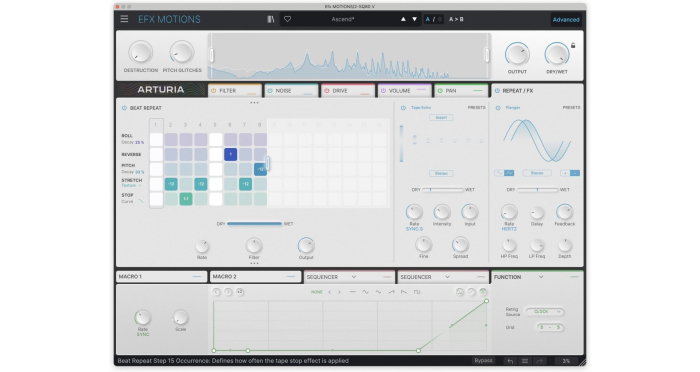
Task: Click the HERTZ label under Flanger Rate
Action: [509, 229]
